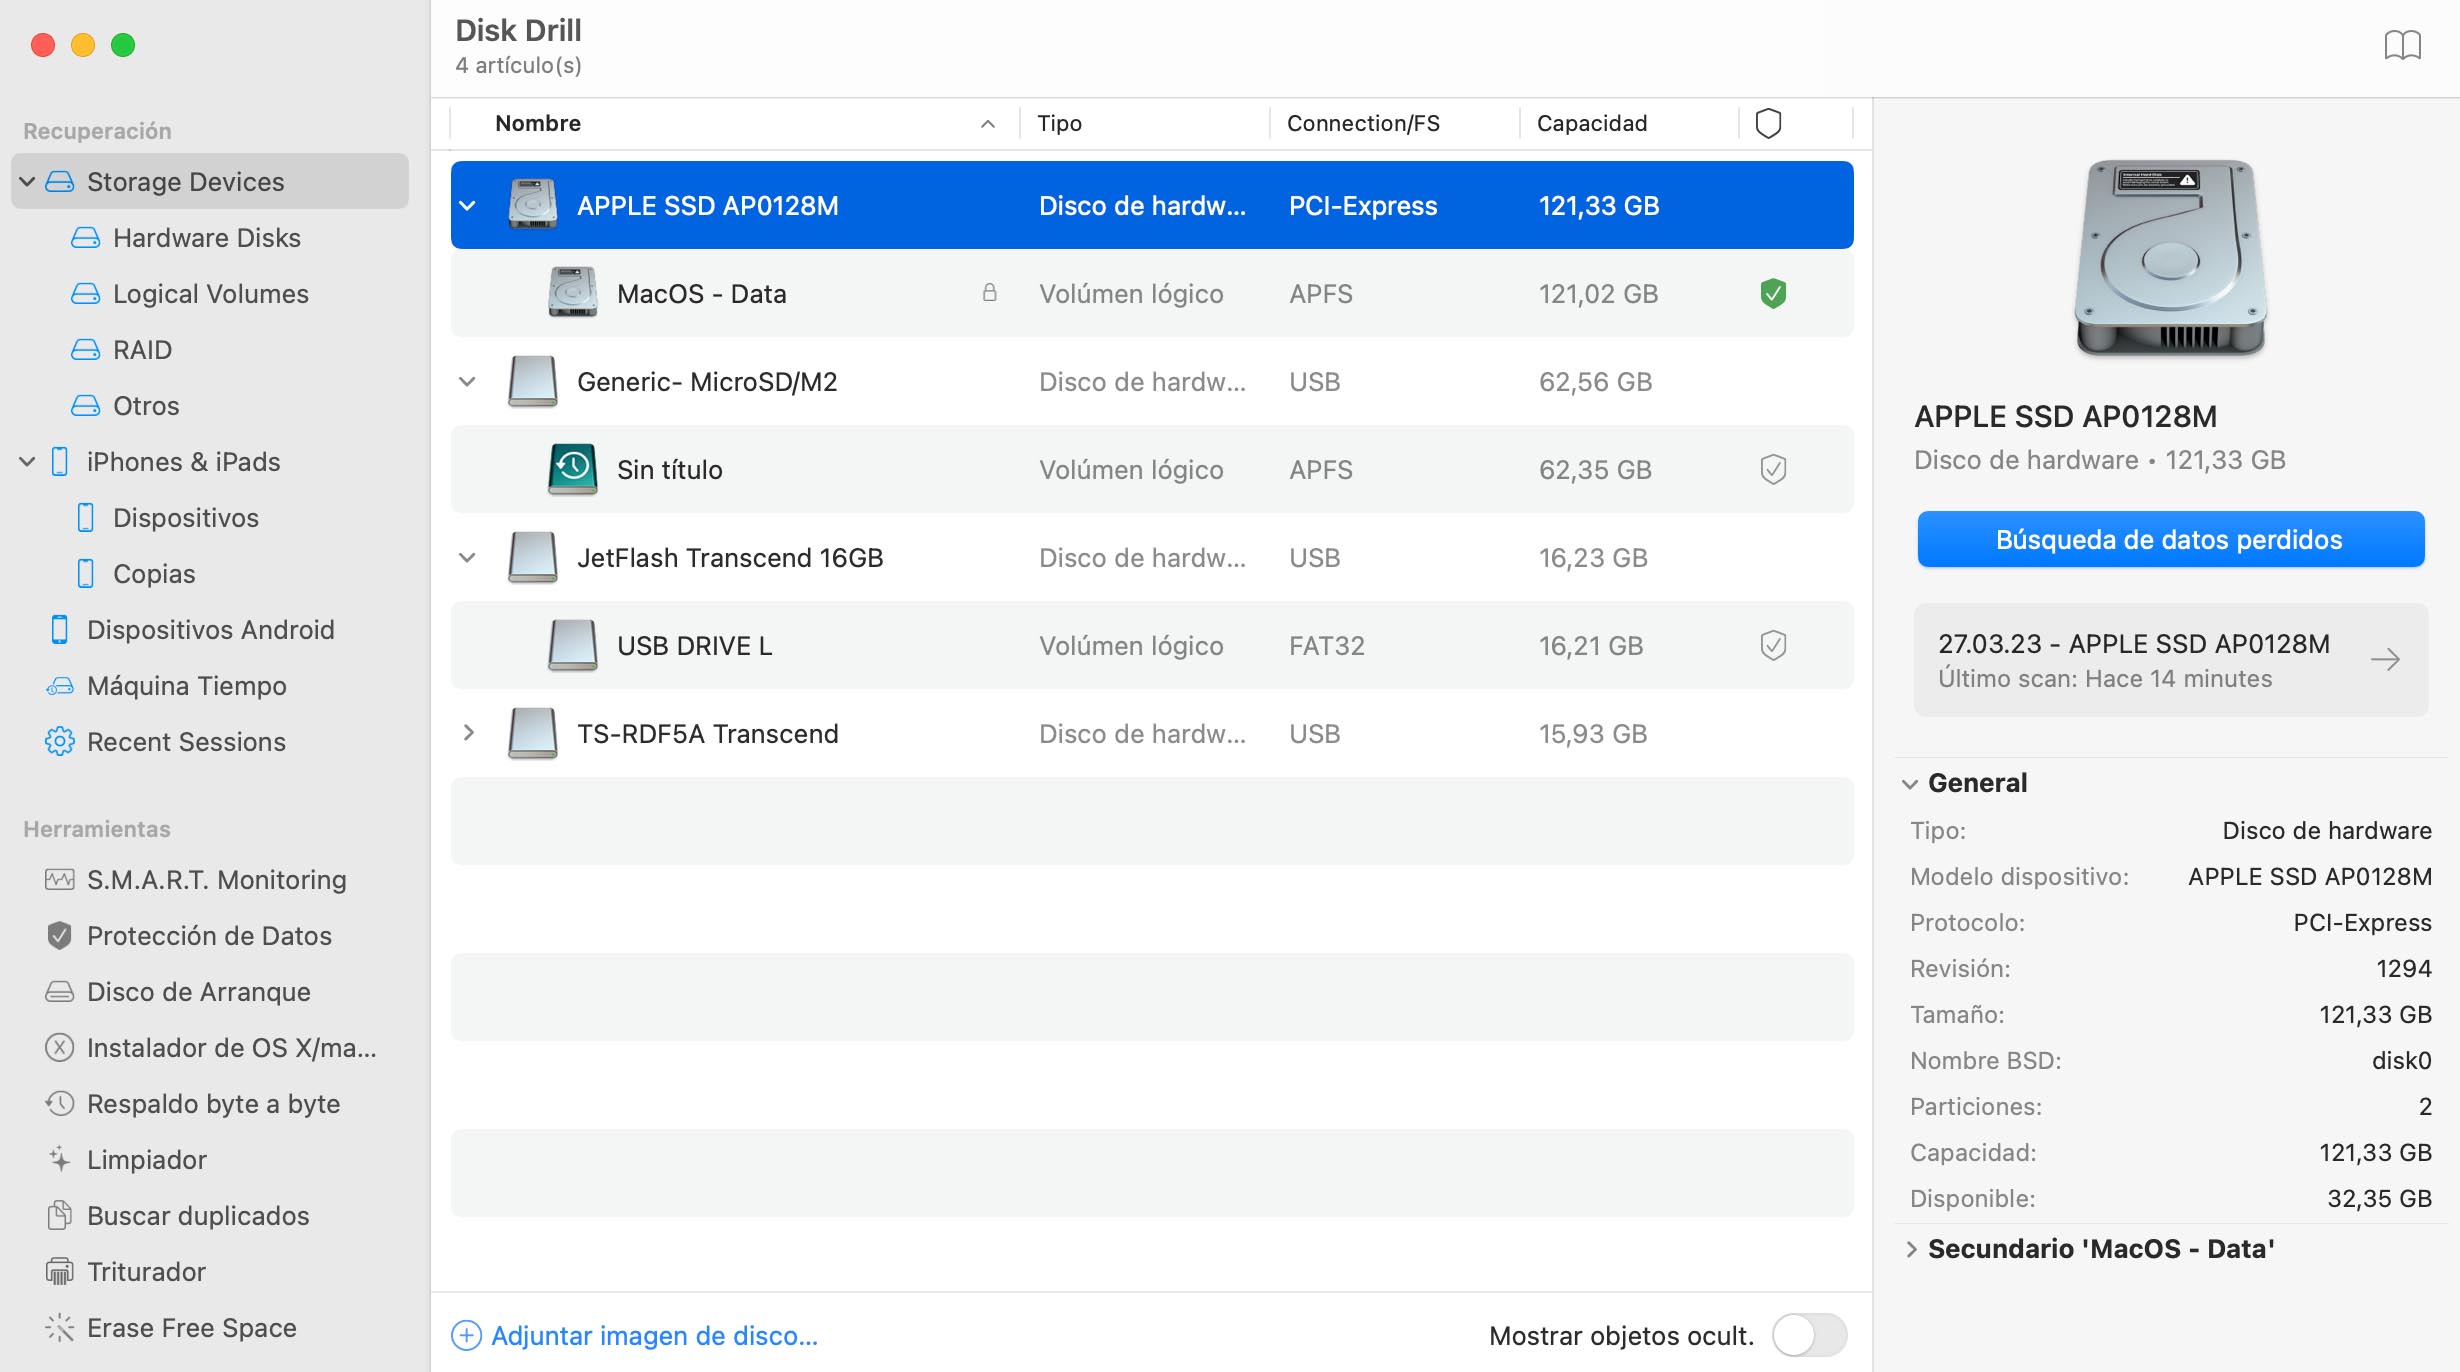Screen dimensions: 2460x1372
Task: Click the Respaldo byte a byte icon
Action: tap(57, 1102)
